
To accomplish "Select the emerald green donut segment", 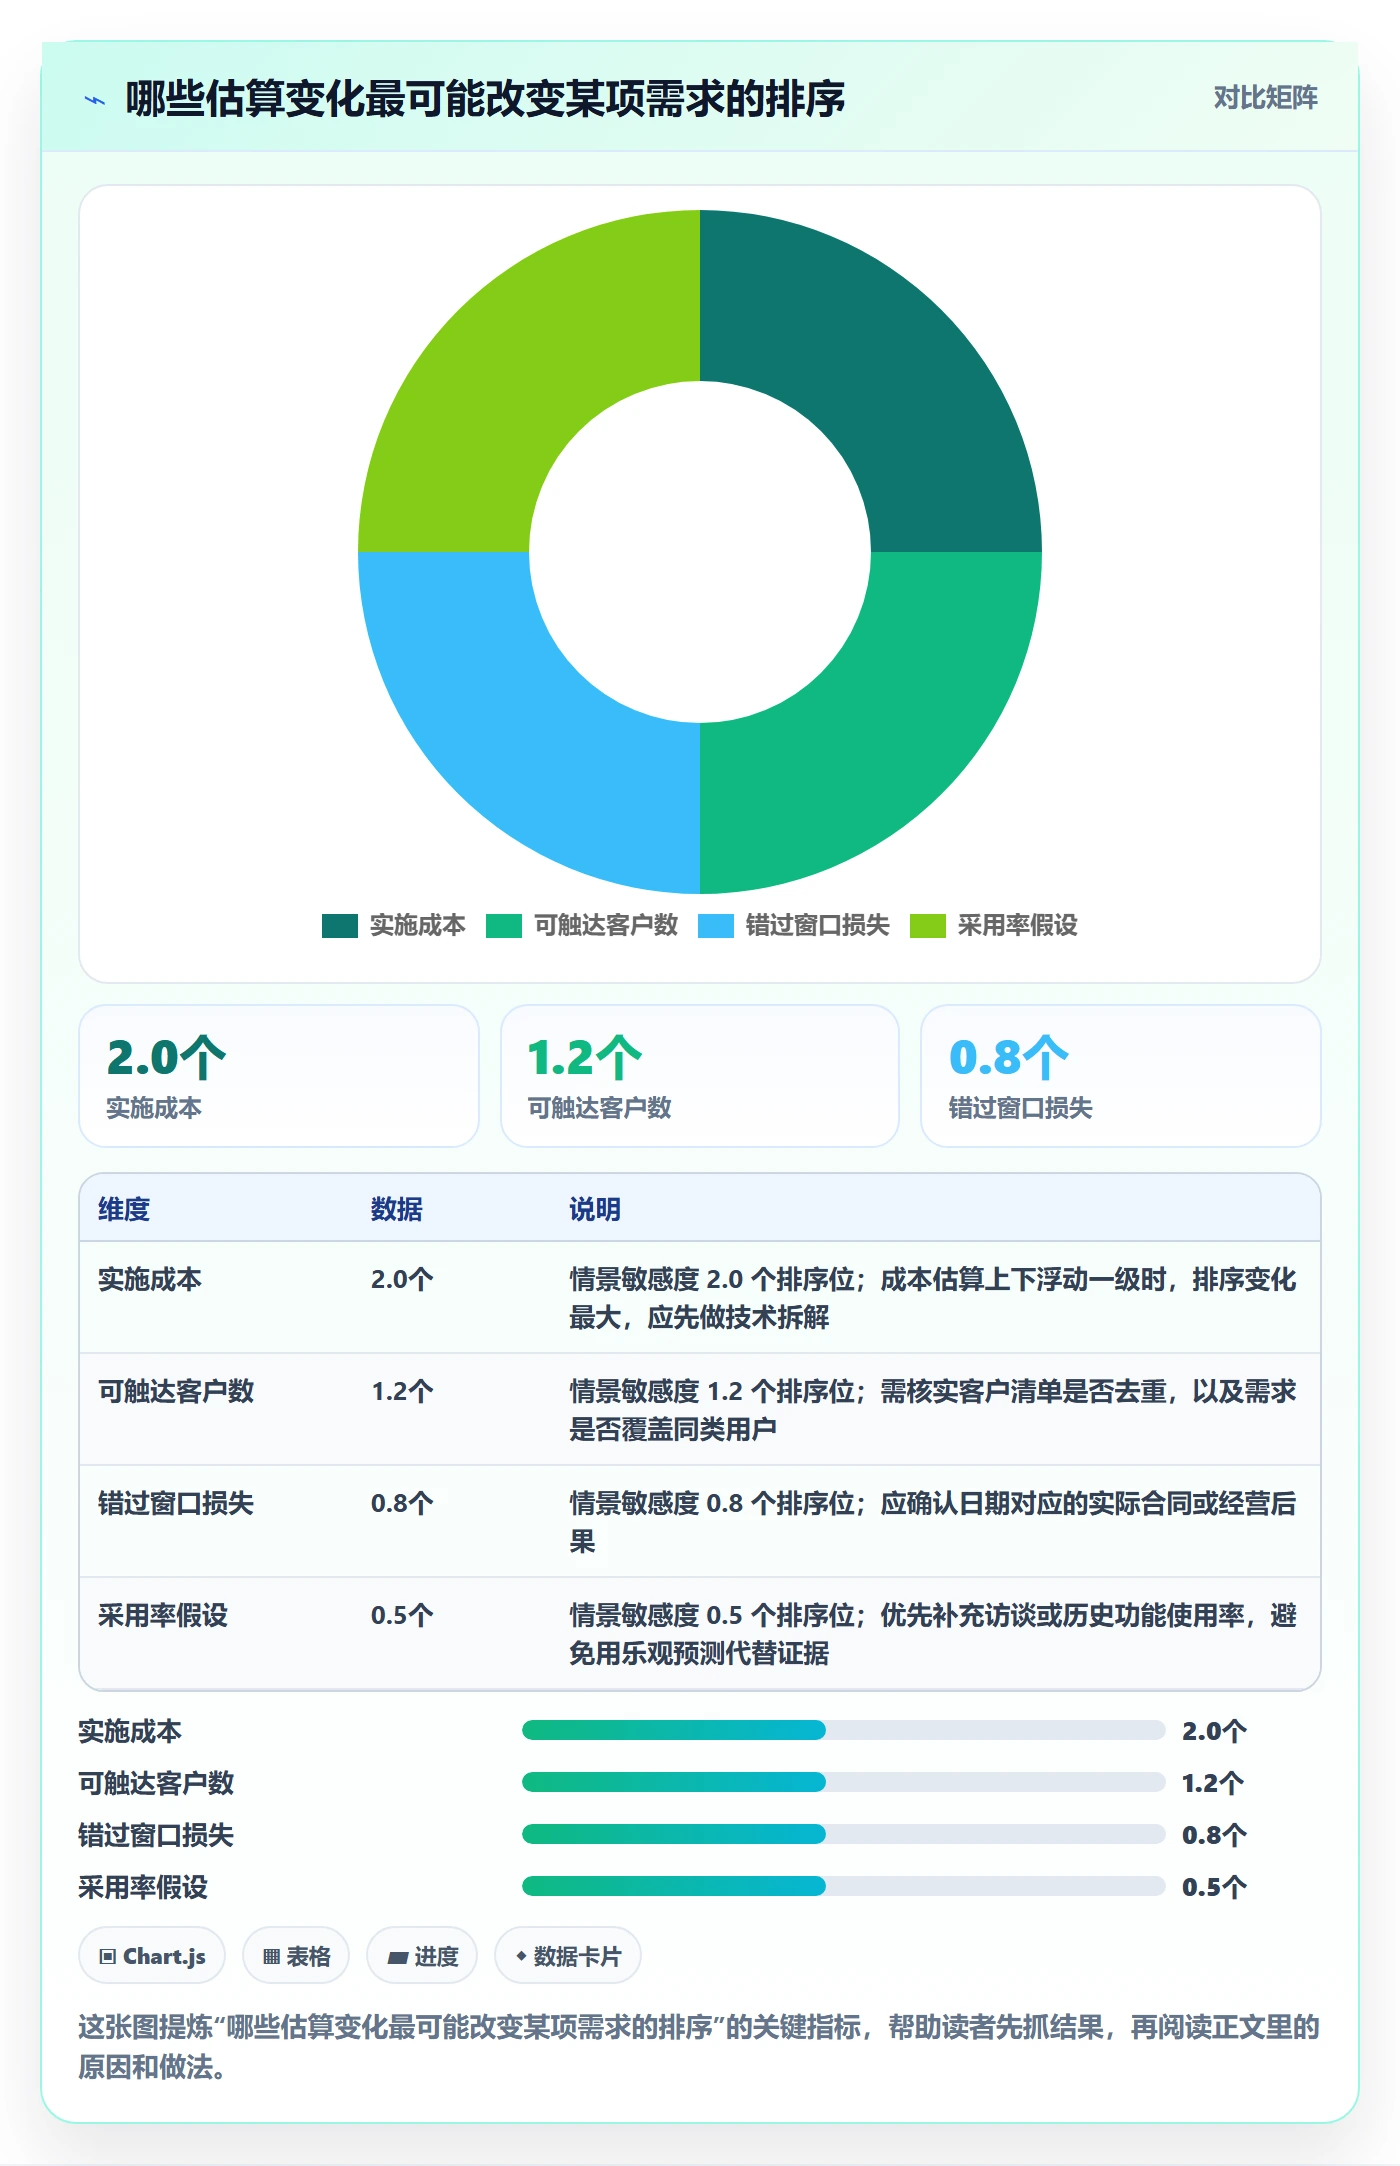I will click(880, 732).
